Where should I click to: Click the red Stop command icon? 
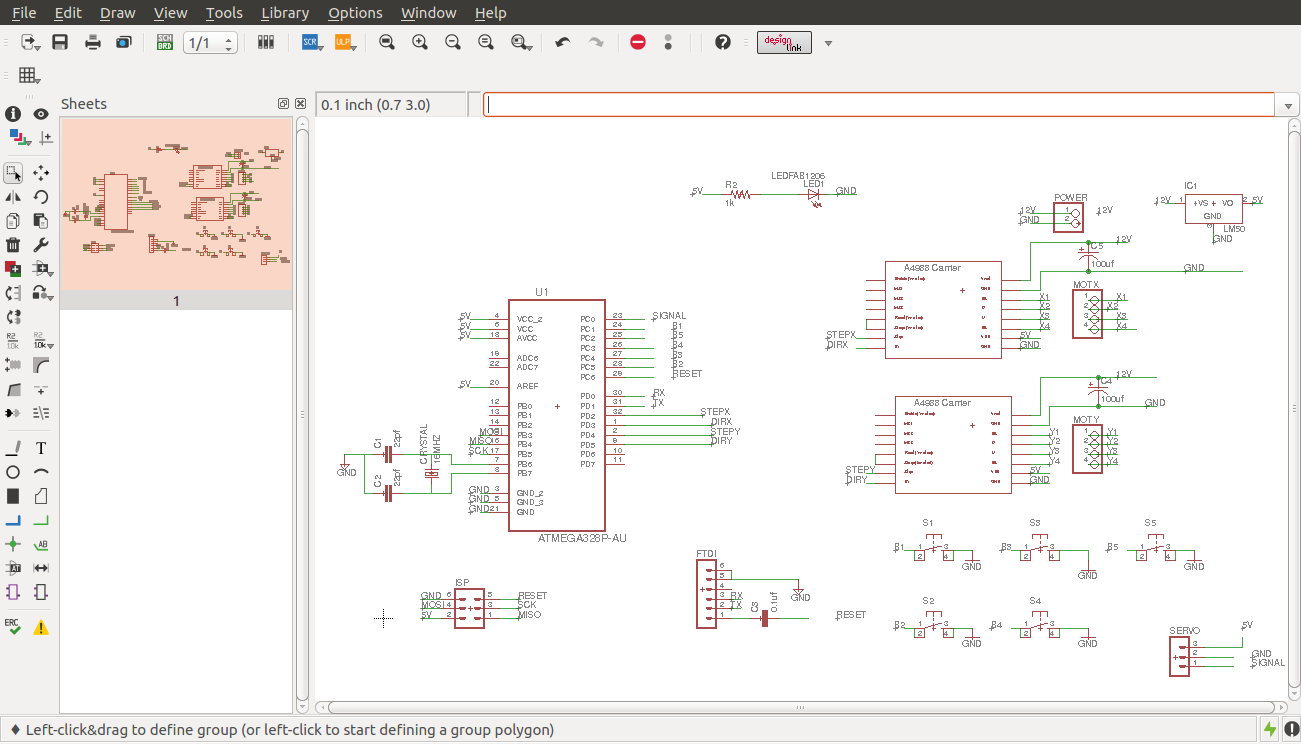[x=638, y=42]
